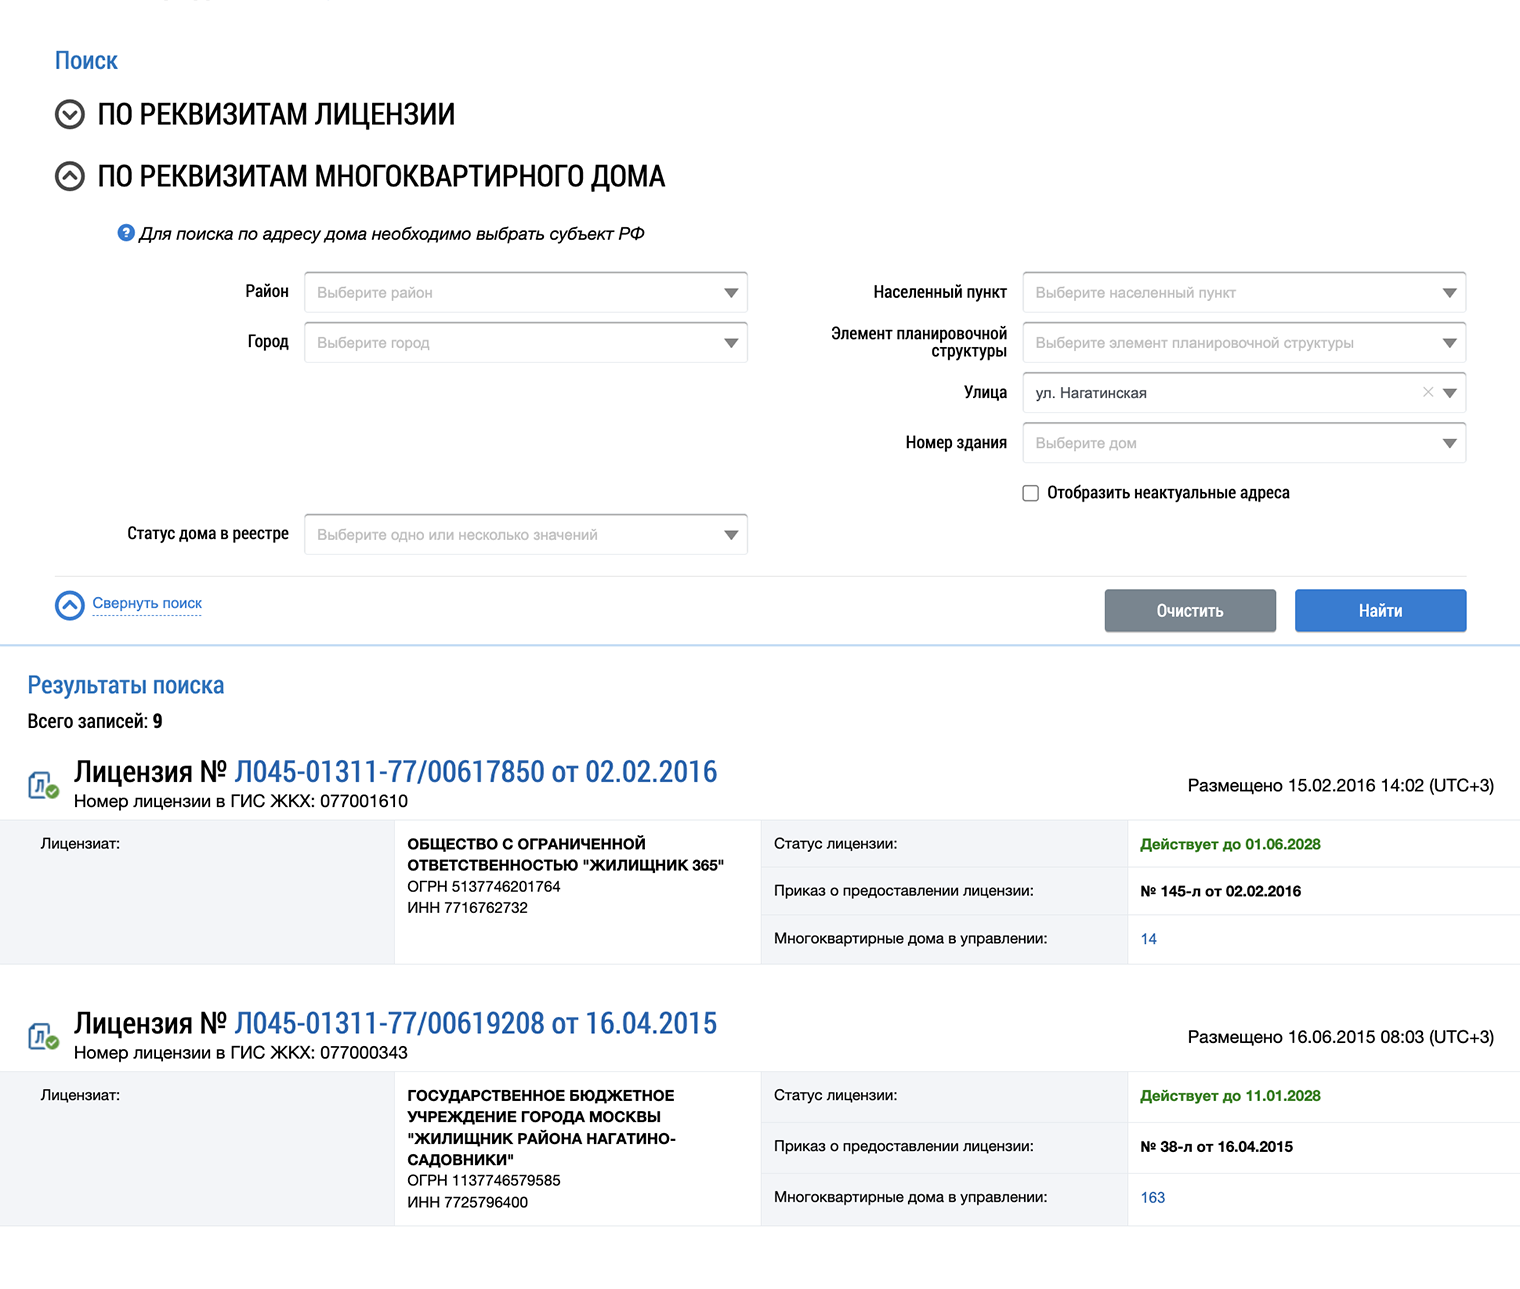Open license Л045-01311-77/00617850 link
Screen dimensions: 1520x1289
click(475, 772)
